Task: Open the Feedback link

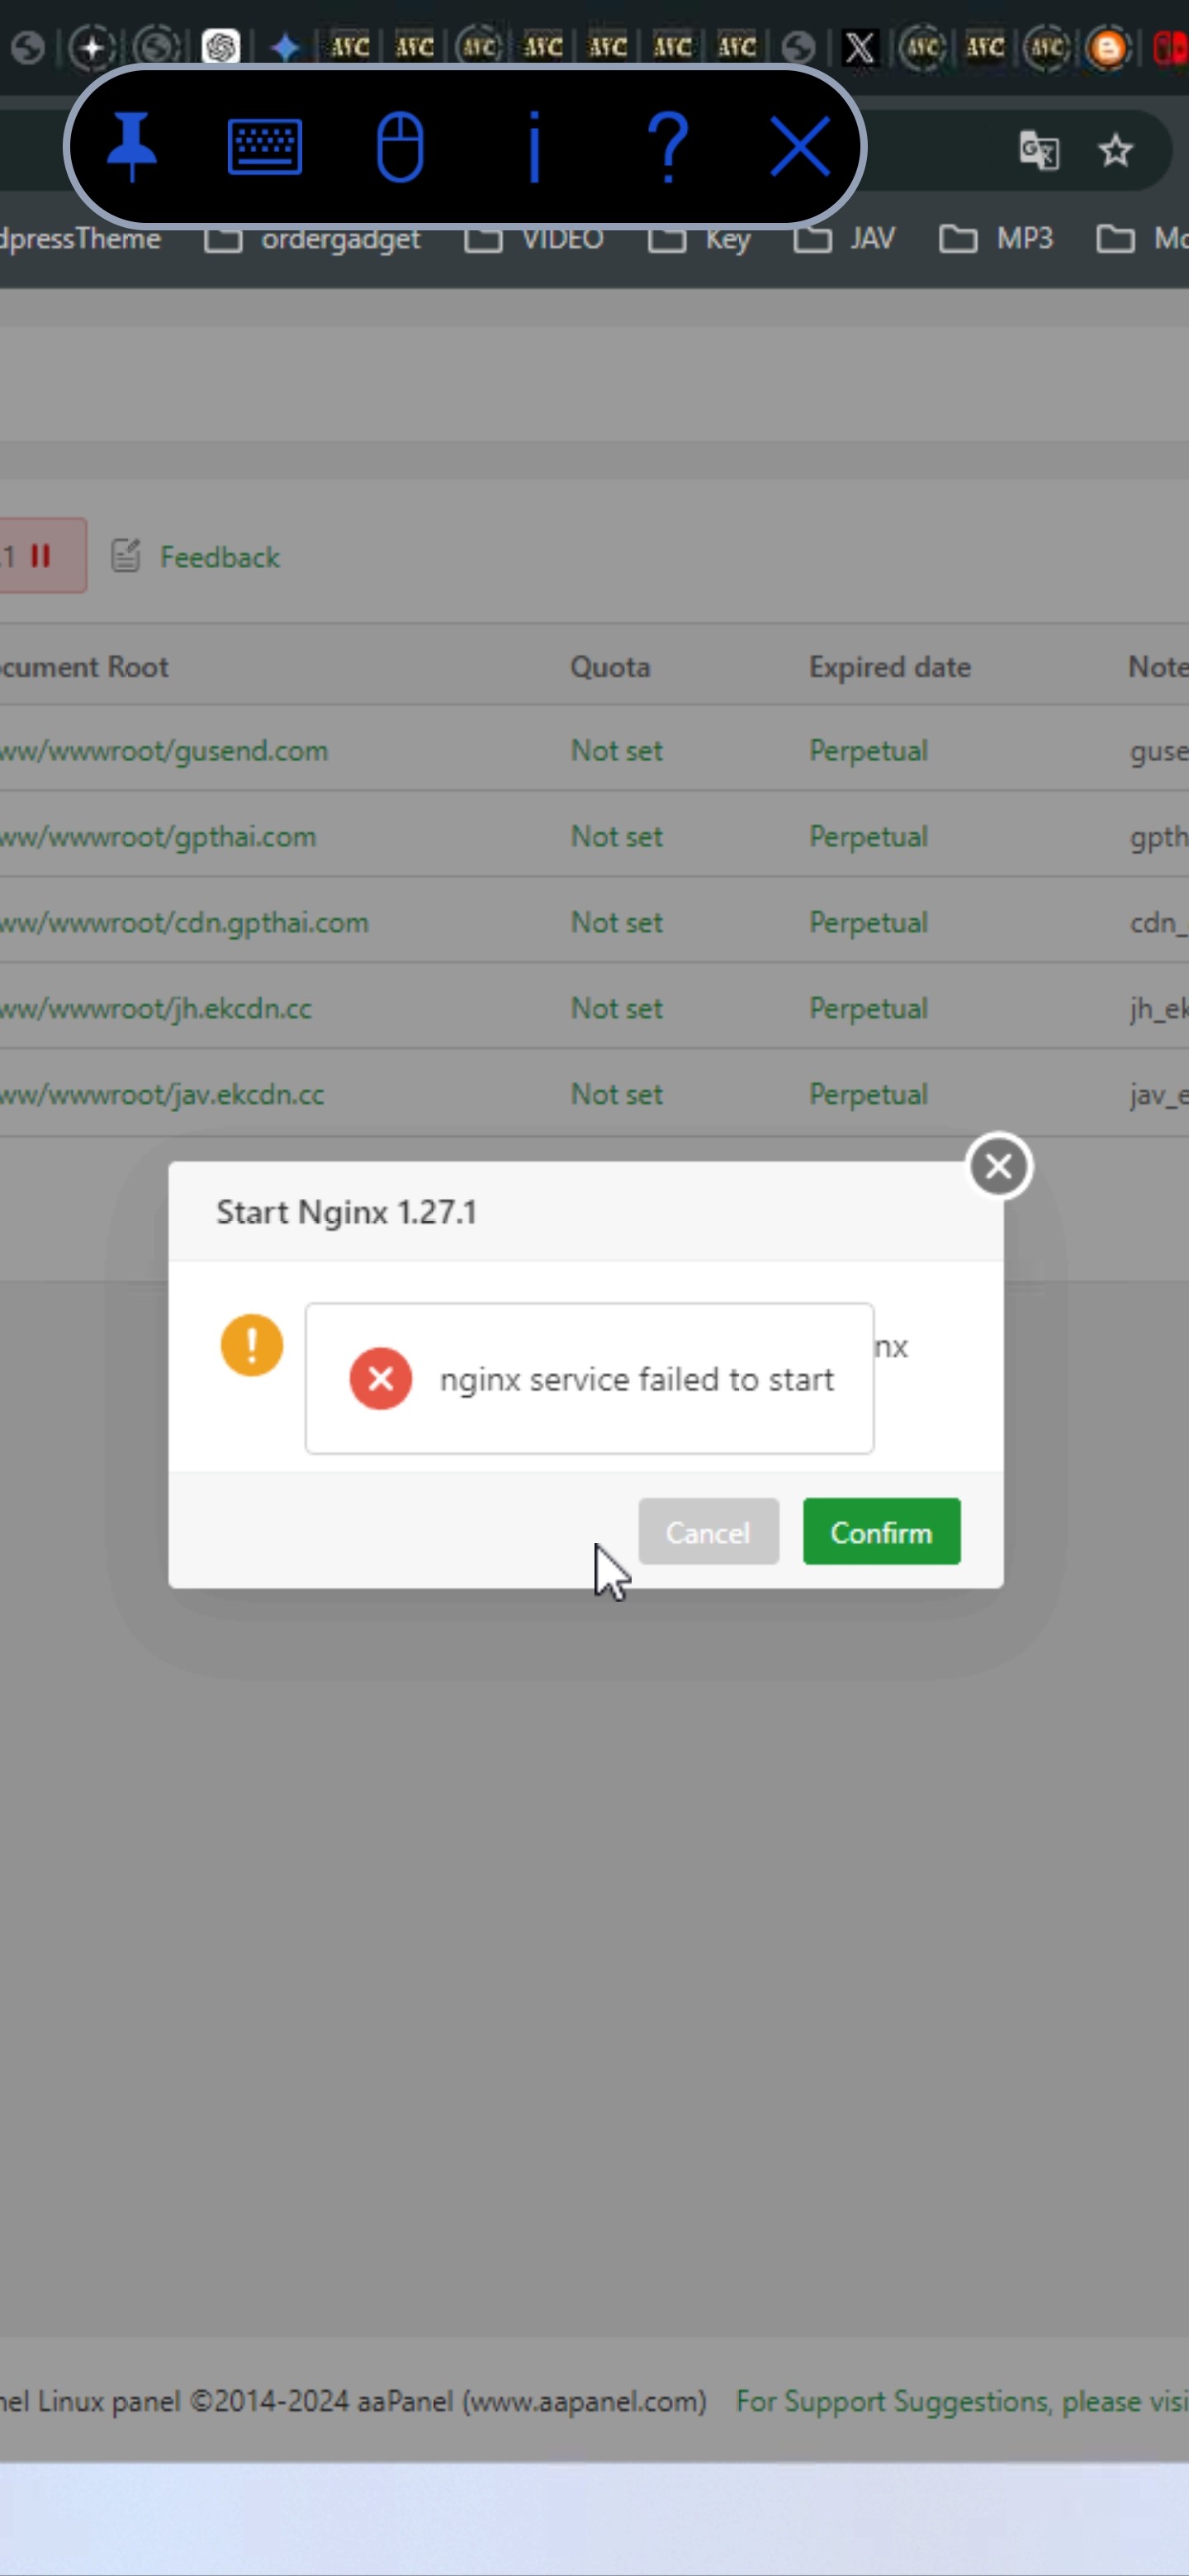Action: [219, 557]
